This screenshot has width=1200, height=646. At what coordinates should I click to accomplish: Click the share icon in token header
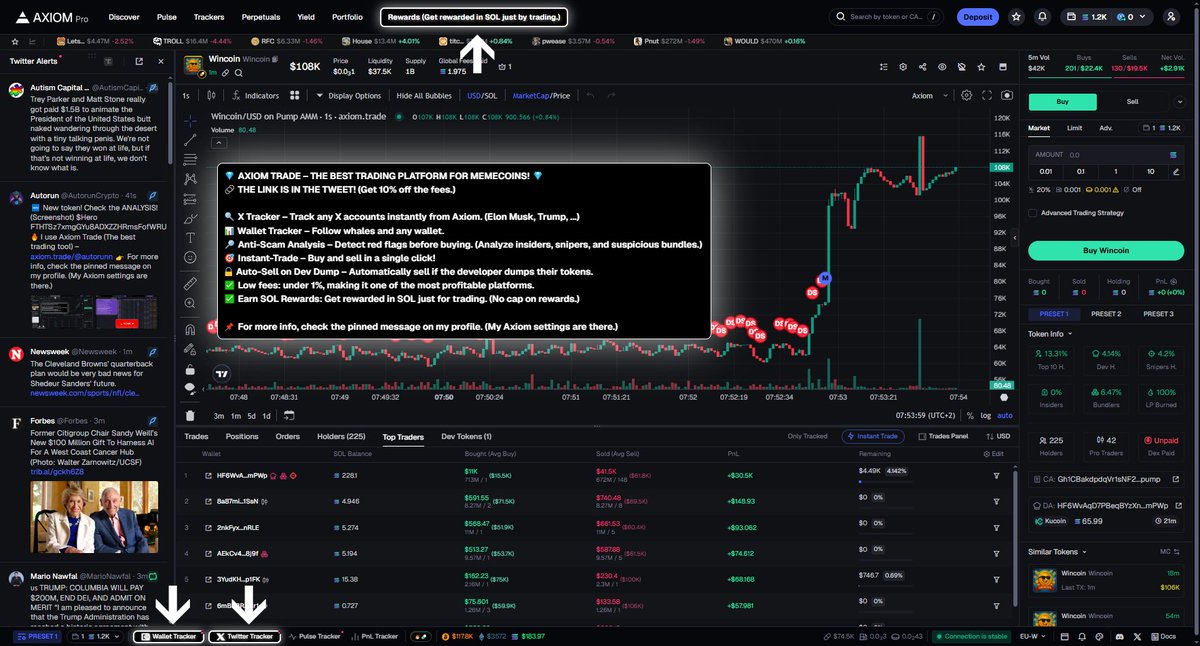(x=922, y=67)
